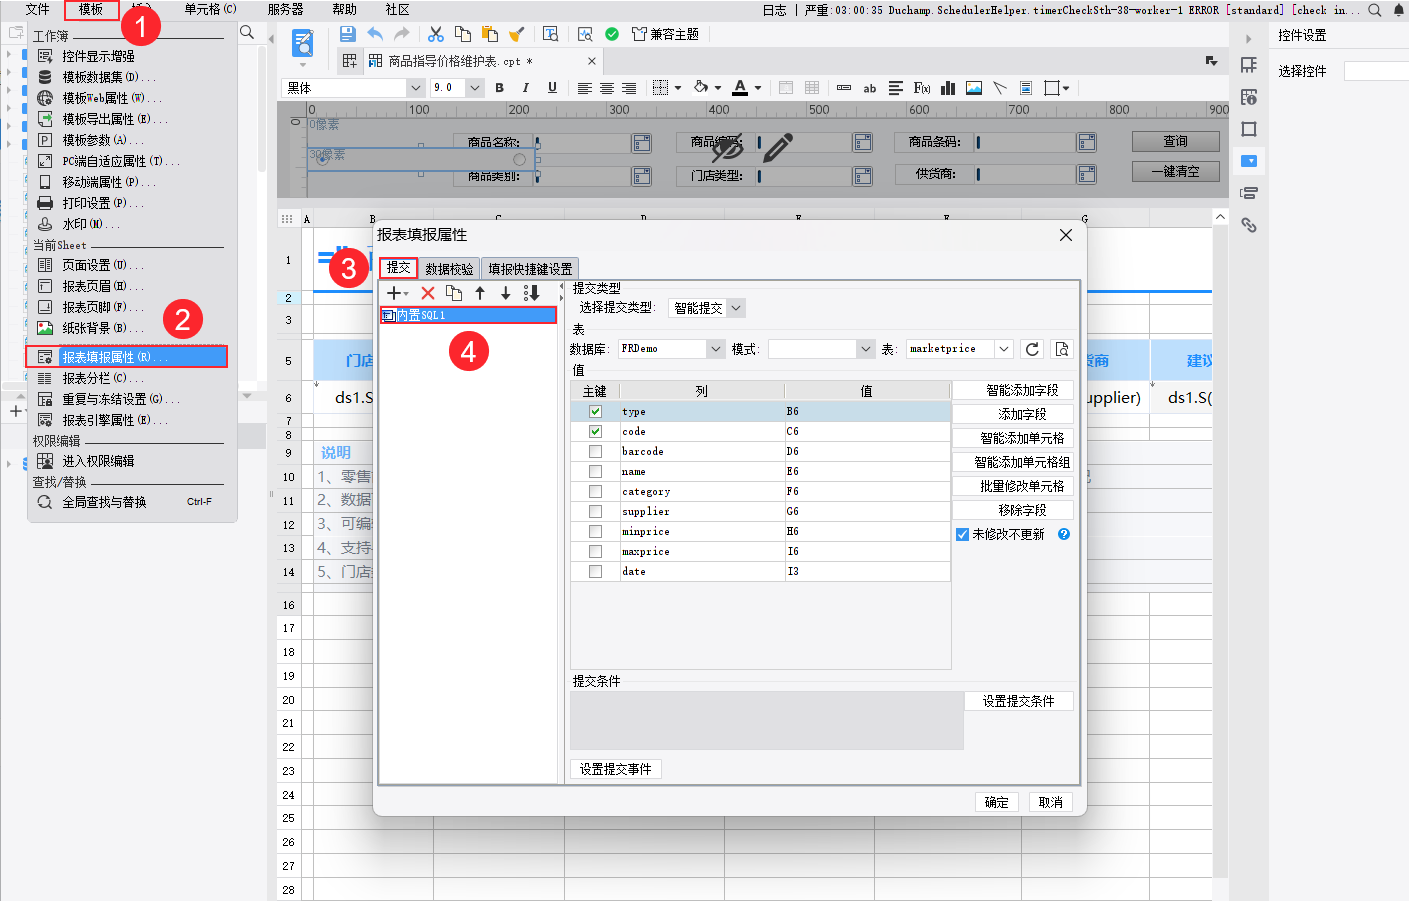Check primary key for minprice row
The image size is (1409, 901).
(x=596, y=531)
